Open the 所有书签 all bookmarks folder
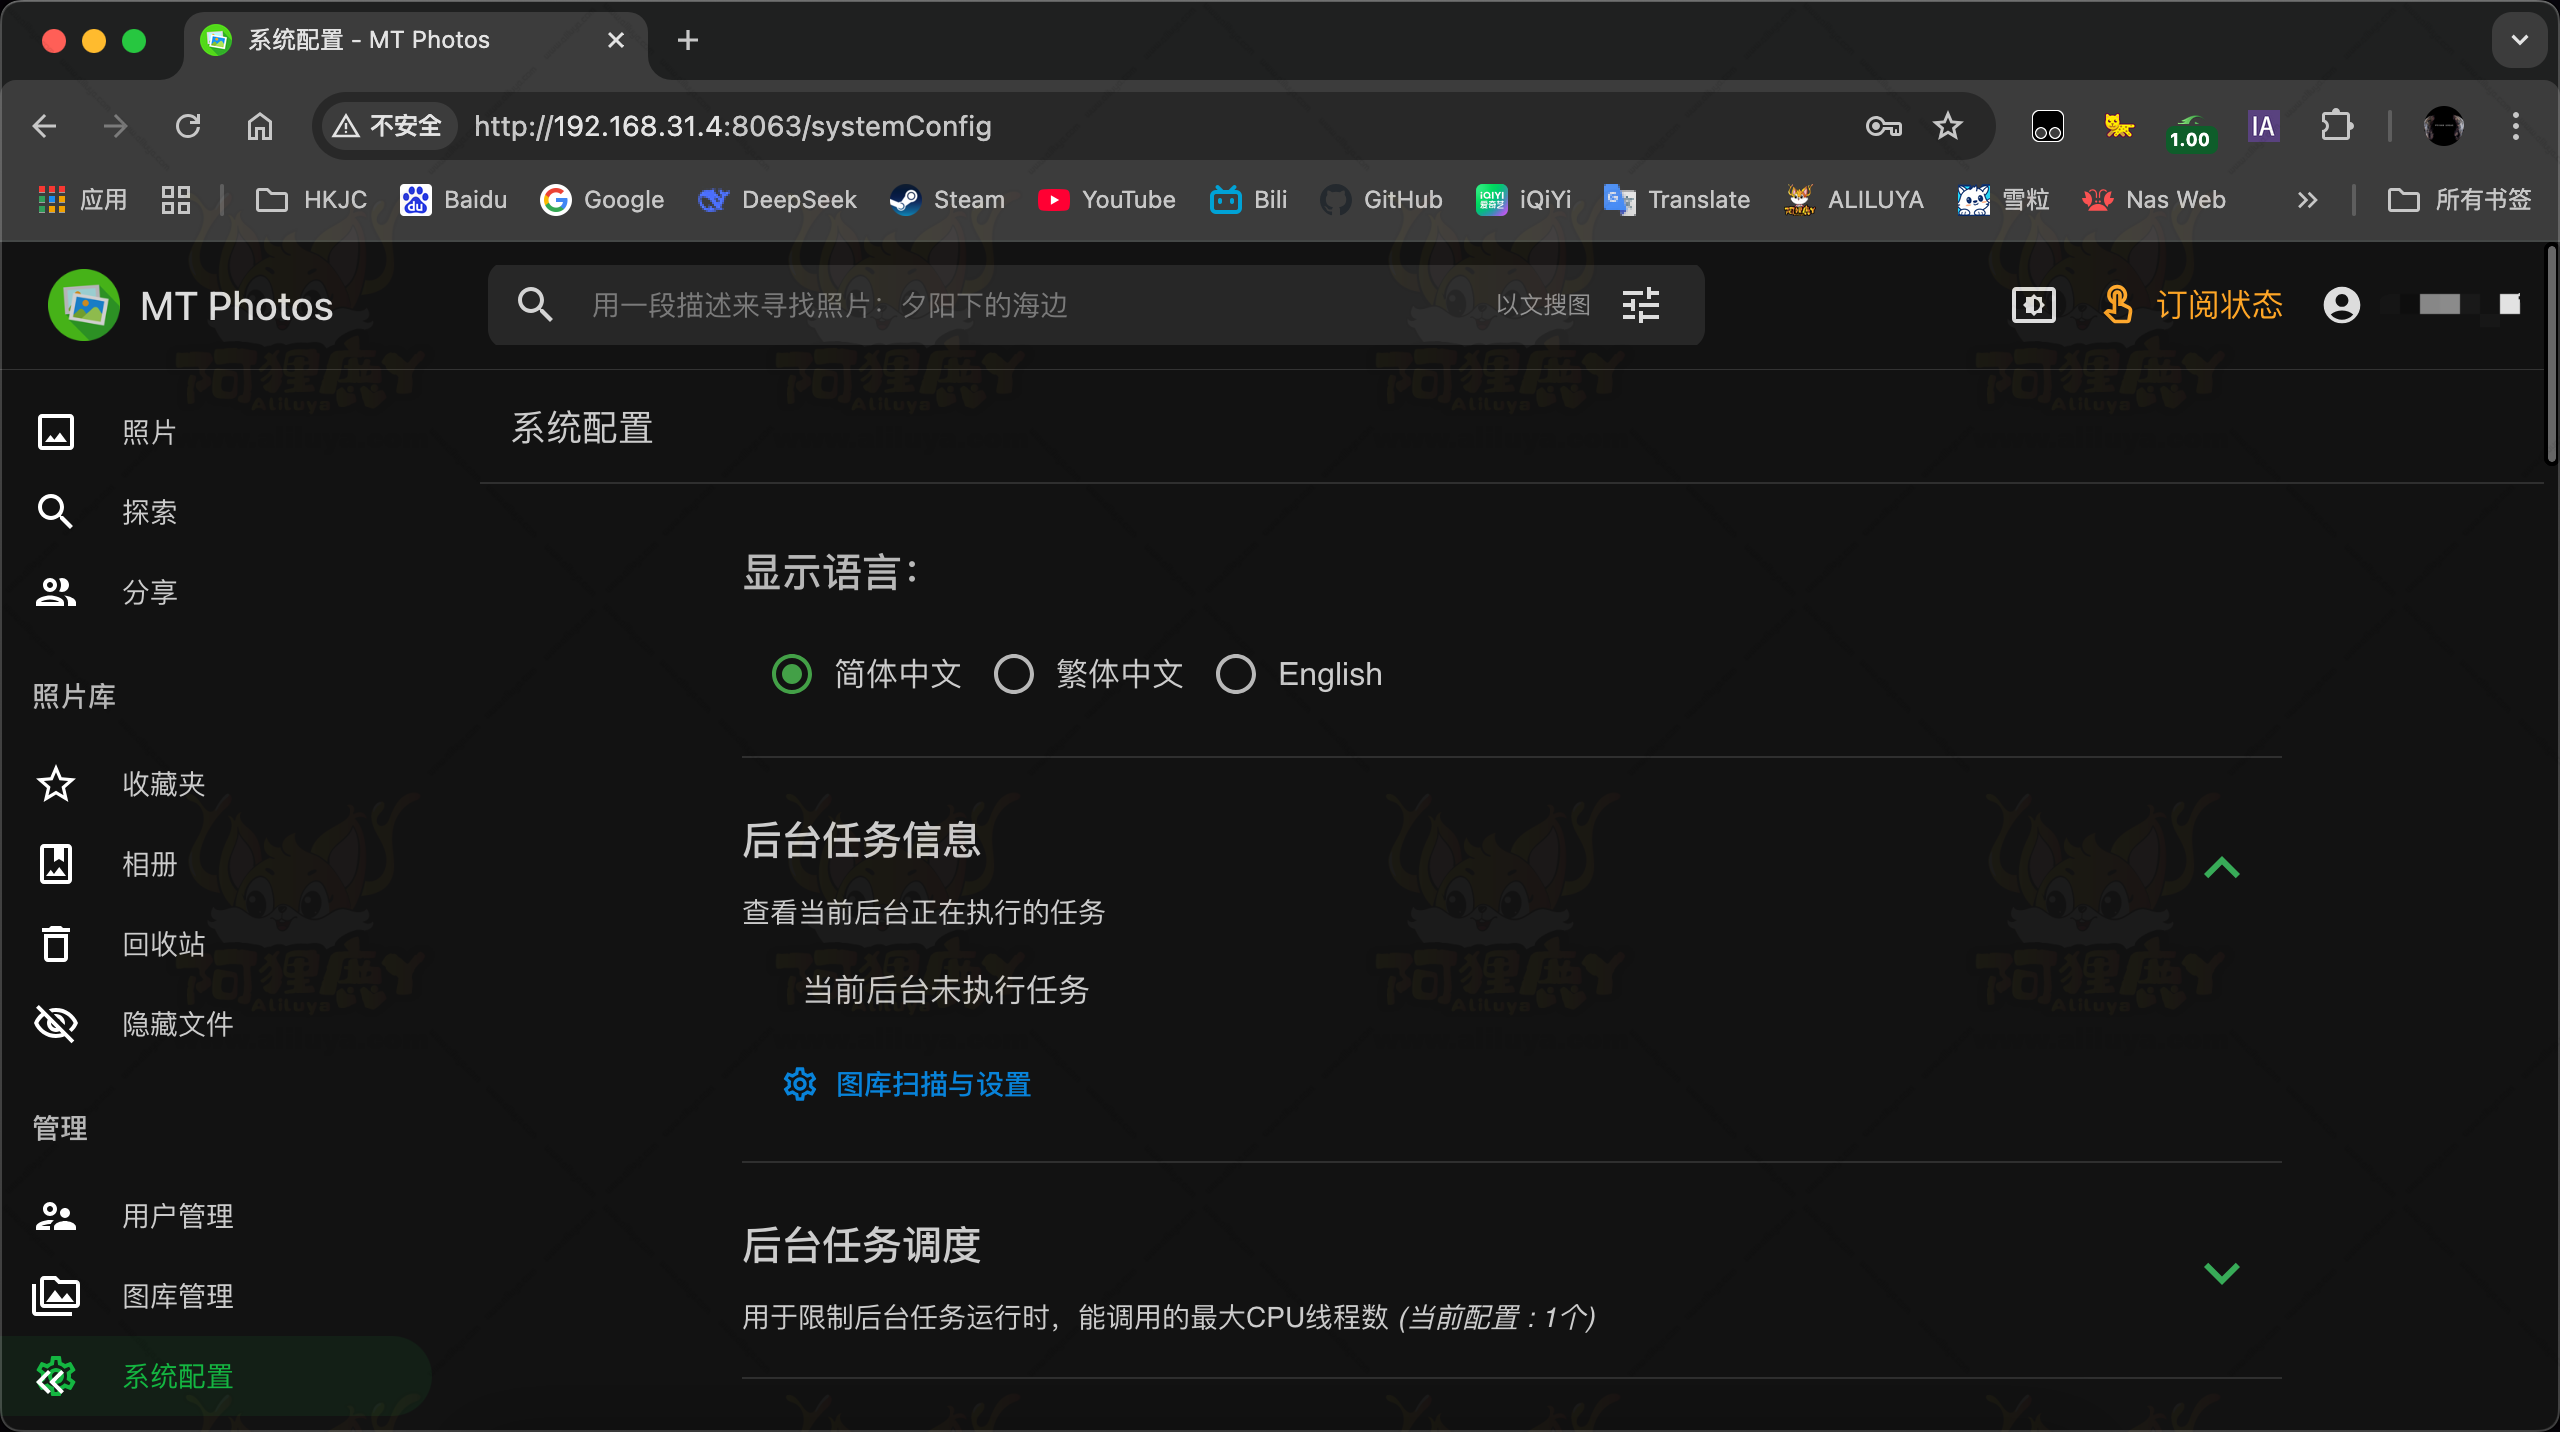Screen dimensions: 2560x1432 click(x=2459, y=200)
